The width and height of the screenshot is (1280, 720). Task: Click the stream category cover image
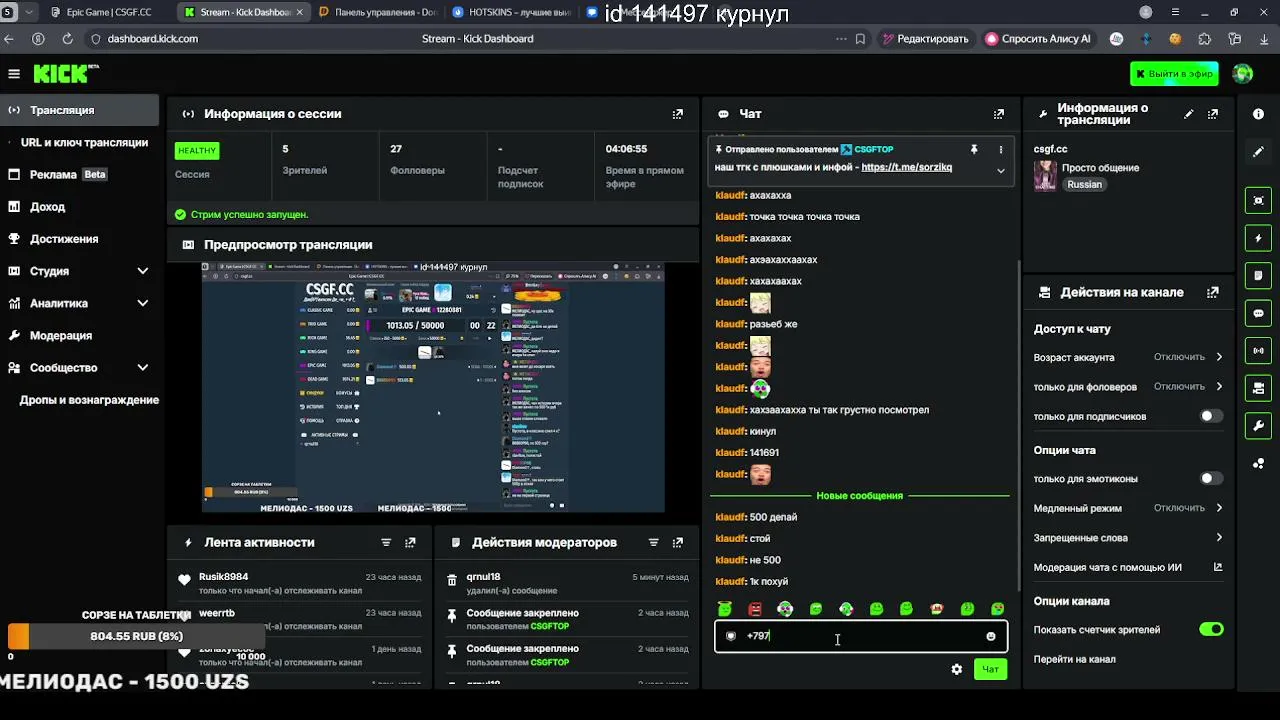click(1045, 175)
